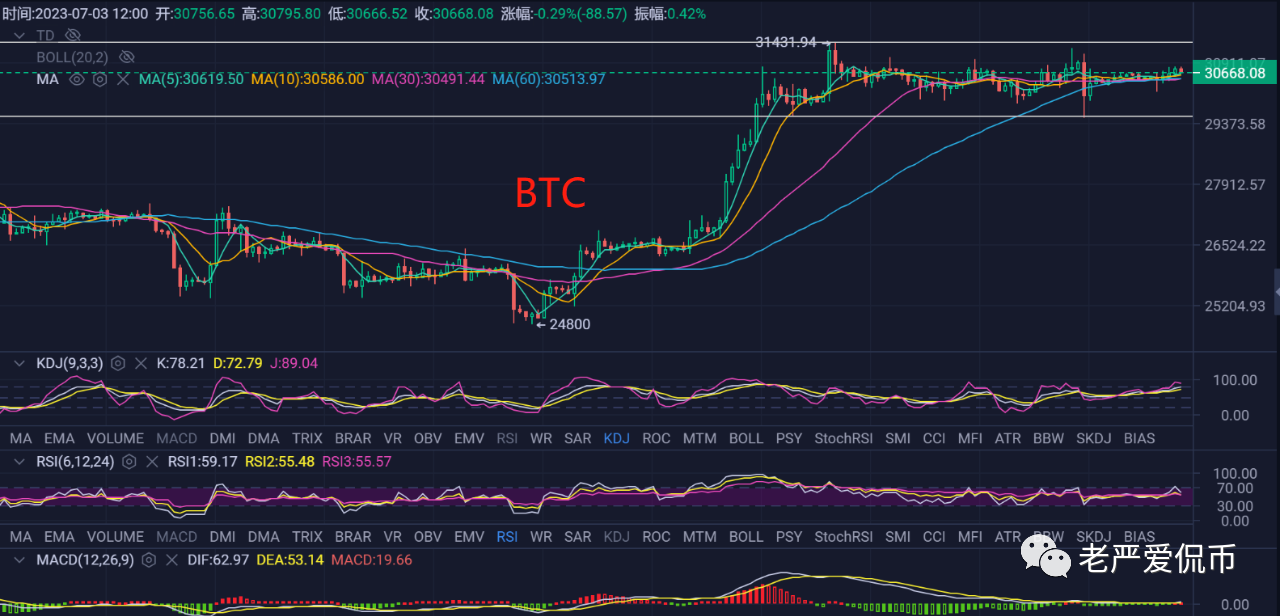Select the OBV tab under the KDJ chart
Image resolution: width=1280 pixels, height=616 pixels.
point(428,438)
